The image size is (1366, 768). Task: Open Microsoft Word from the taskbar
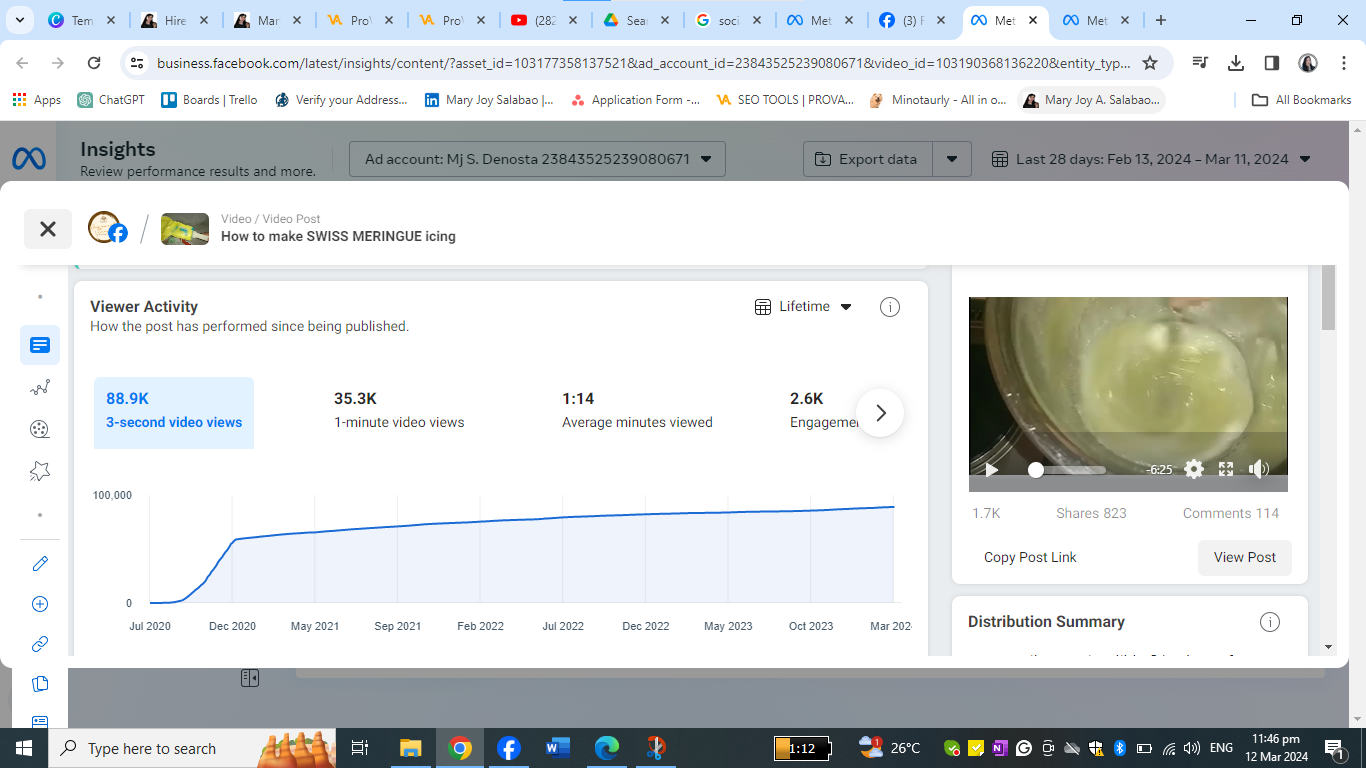click(x=557, y=748)
